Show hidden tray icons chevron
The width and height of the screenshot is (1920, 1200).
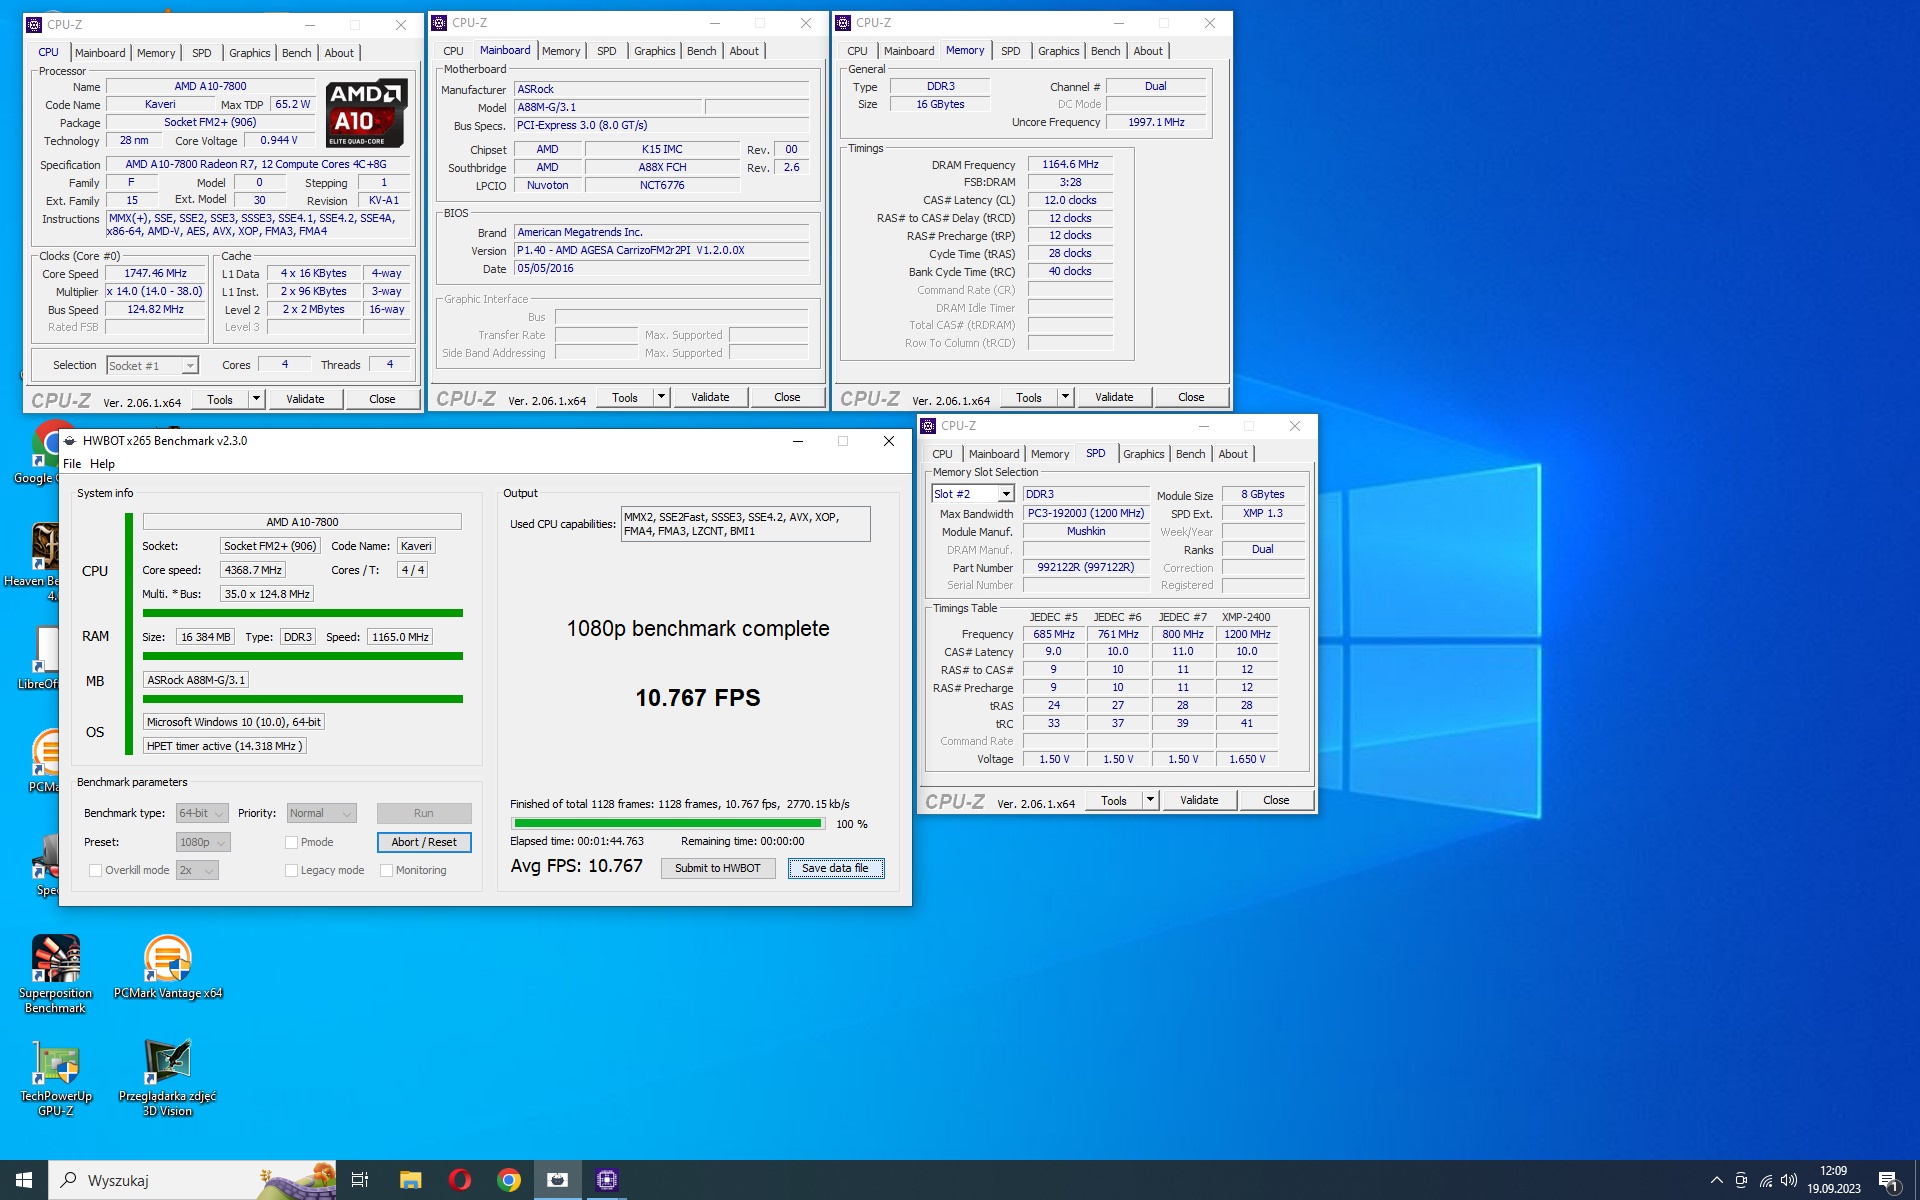click(x=1717, y=1180)
